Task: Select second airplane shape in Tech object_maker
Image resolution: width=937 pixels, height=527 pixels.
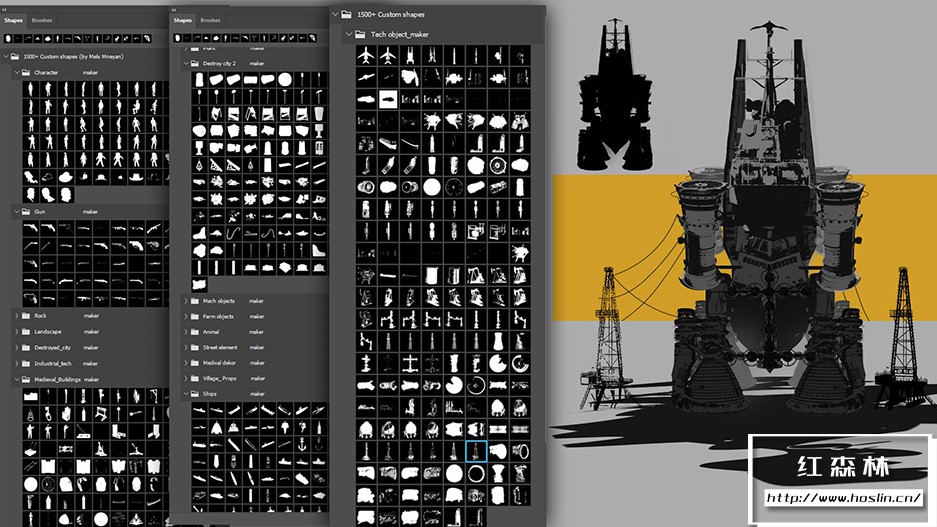Action: (x=388, y=56)
